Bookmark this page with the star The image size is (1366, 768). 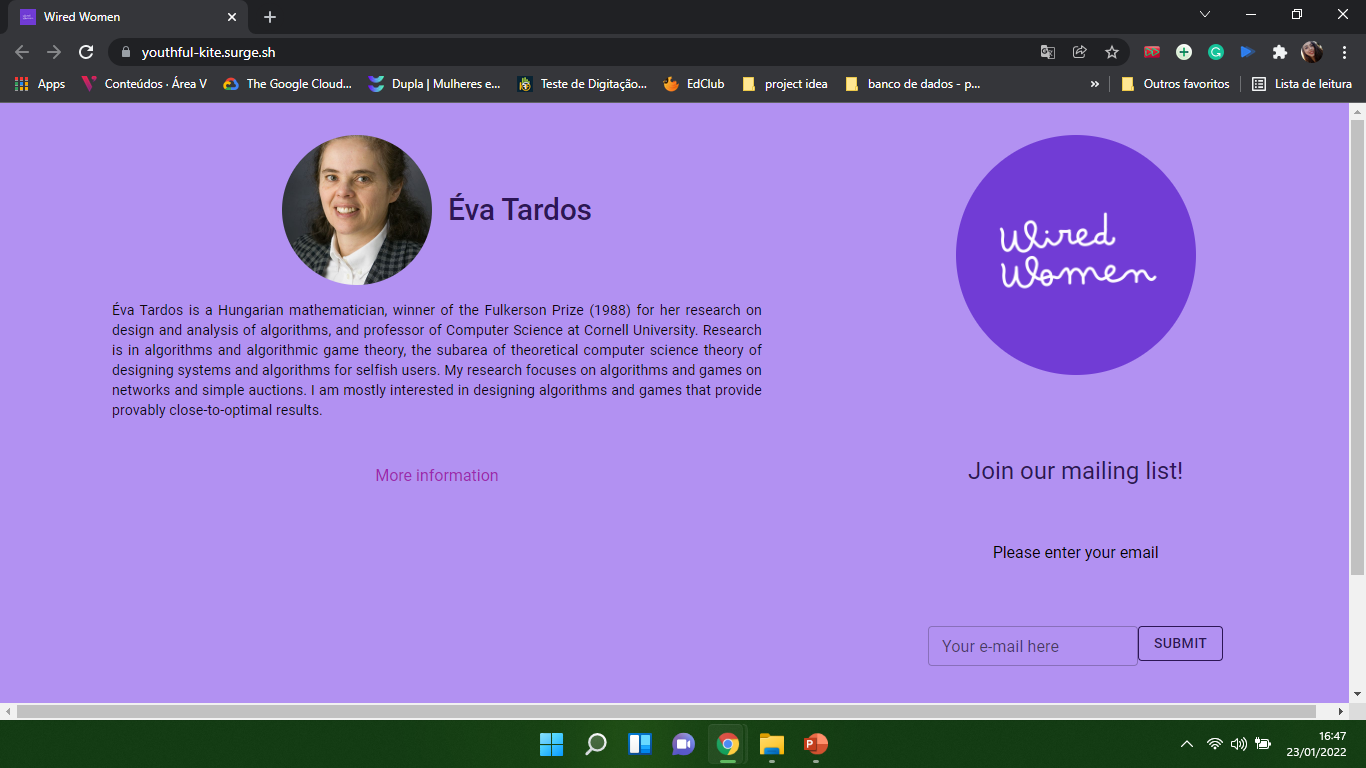1112,52
